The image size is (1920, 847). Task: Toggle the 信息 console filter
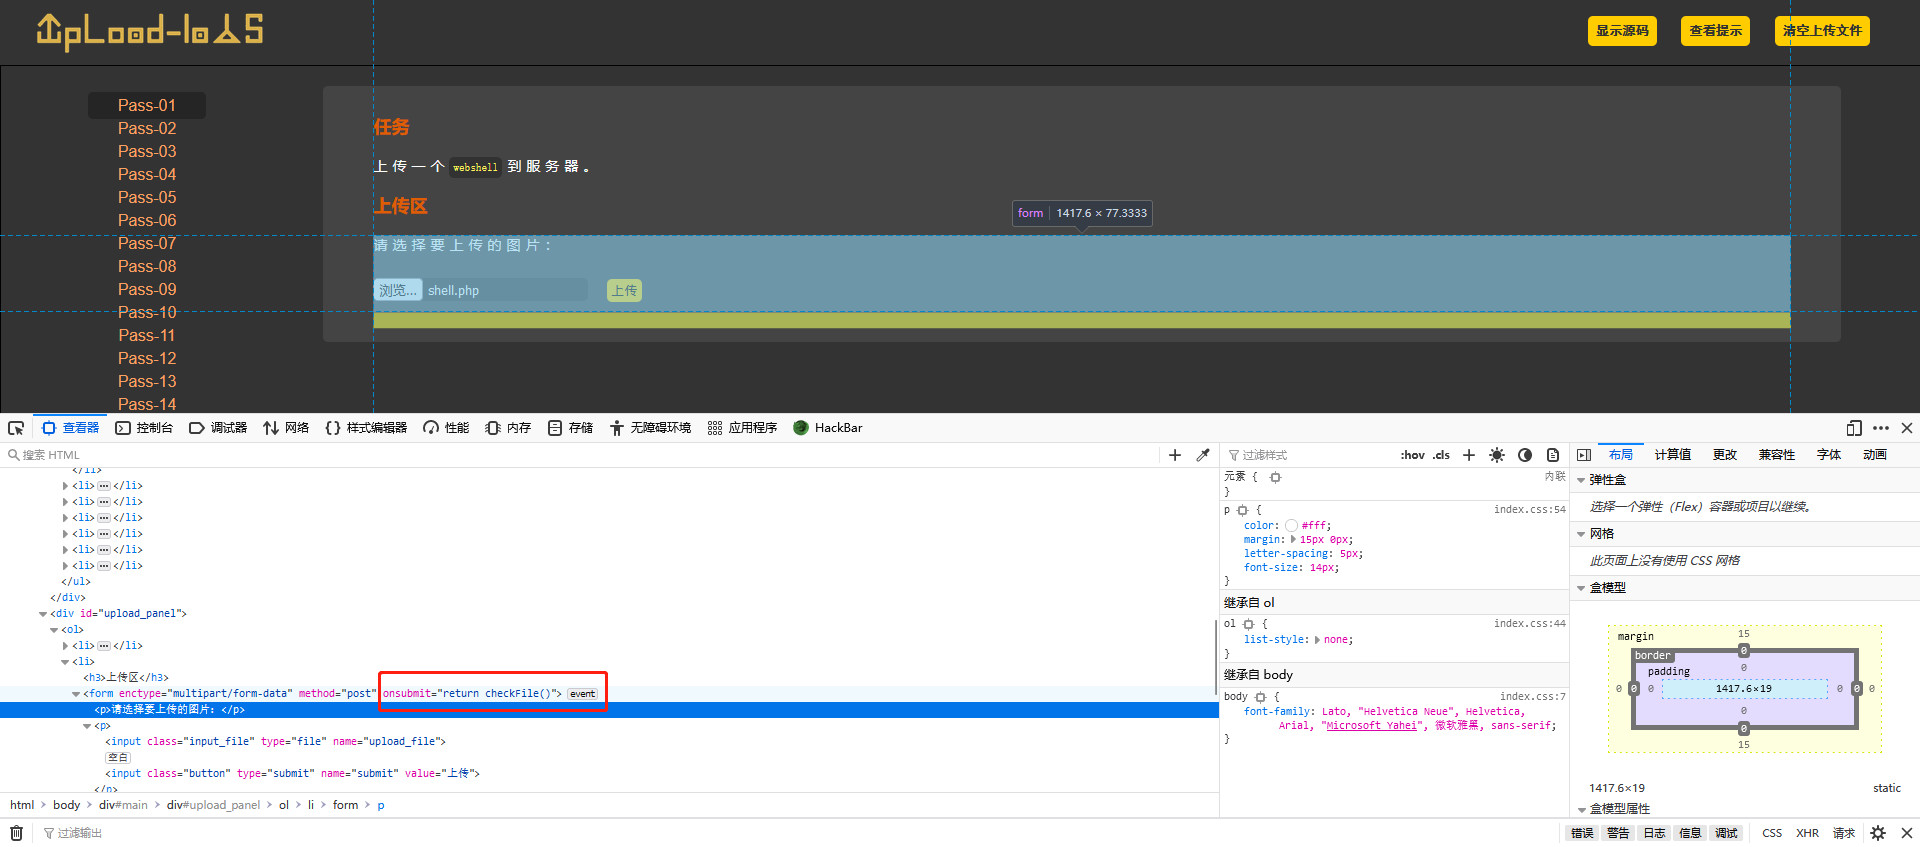pyautogui.click(x=1690, y=833)
